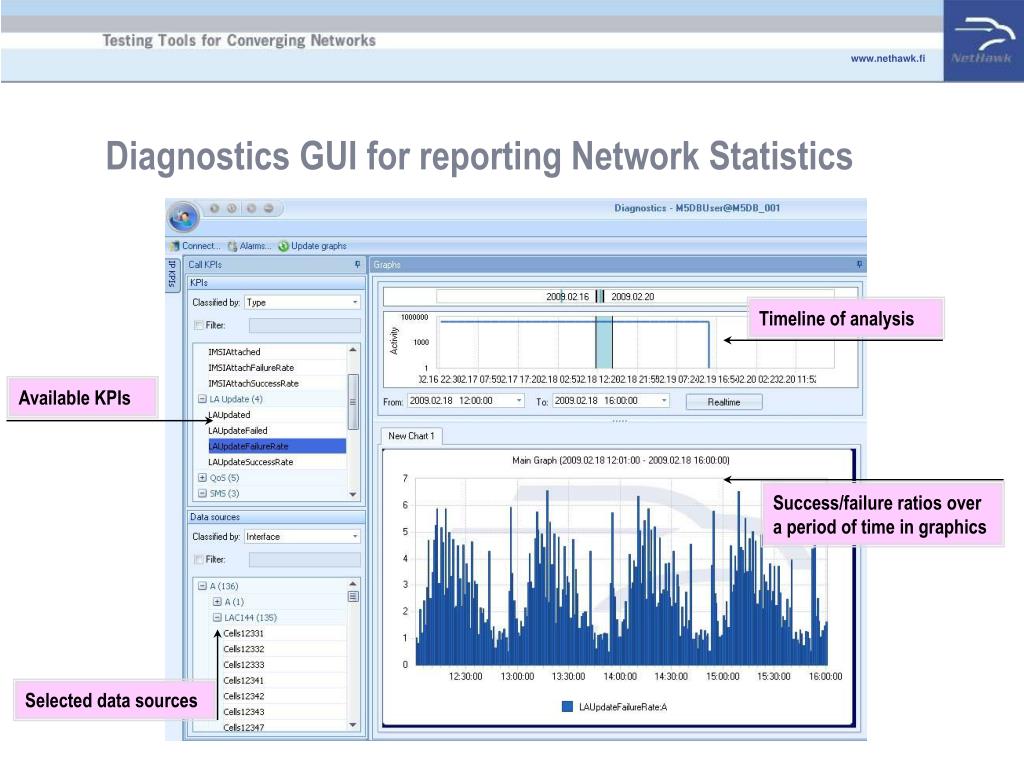
Task: Expand the QoS (5) tree group
Action: (x=202, y=478)
